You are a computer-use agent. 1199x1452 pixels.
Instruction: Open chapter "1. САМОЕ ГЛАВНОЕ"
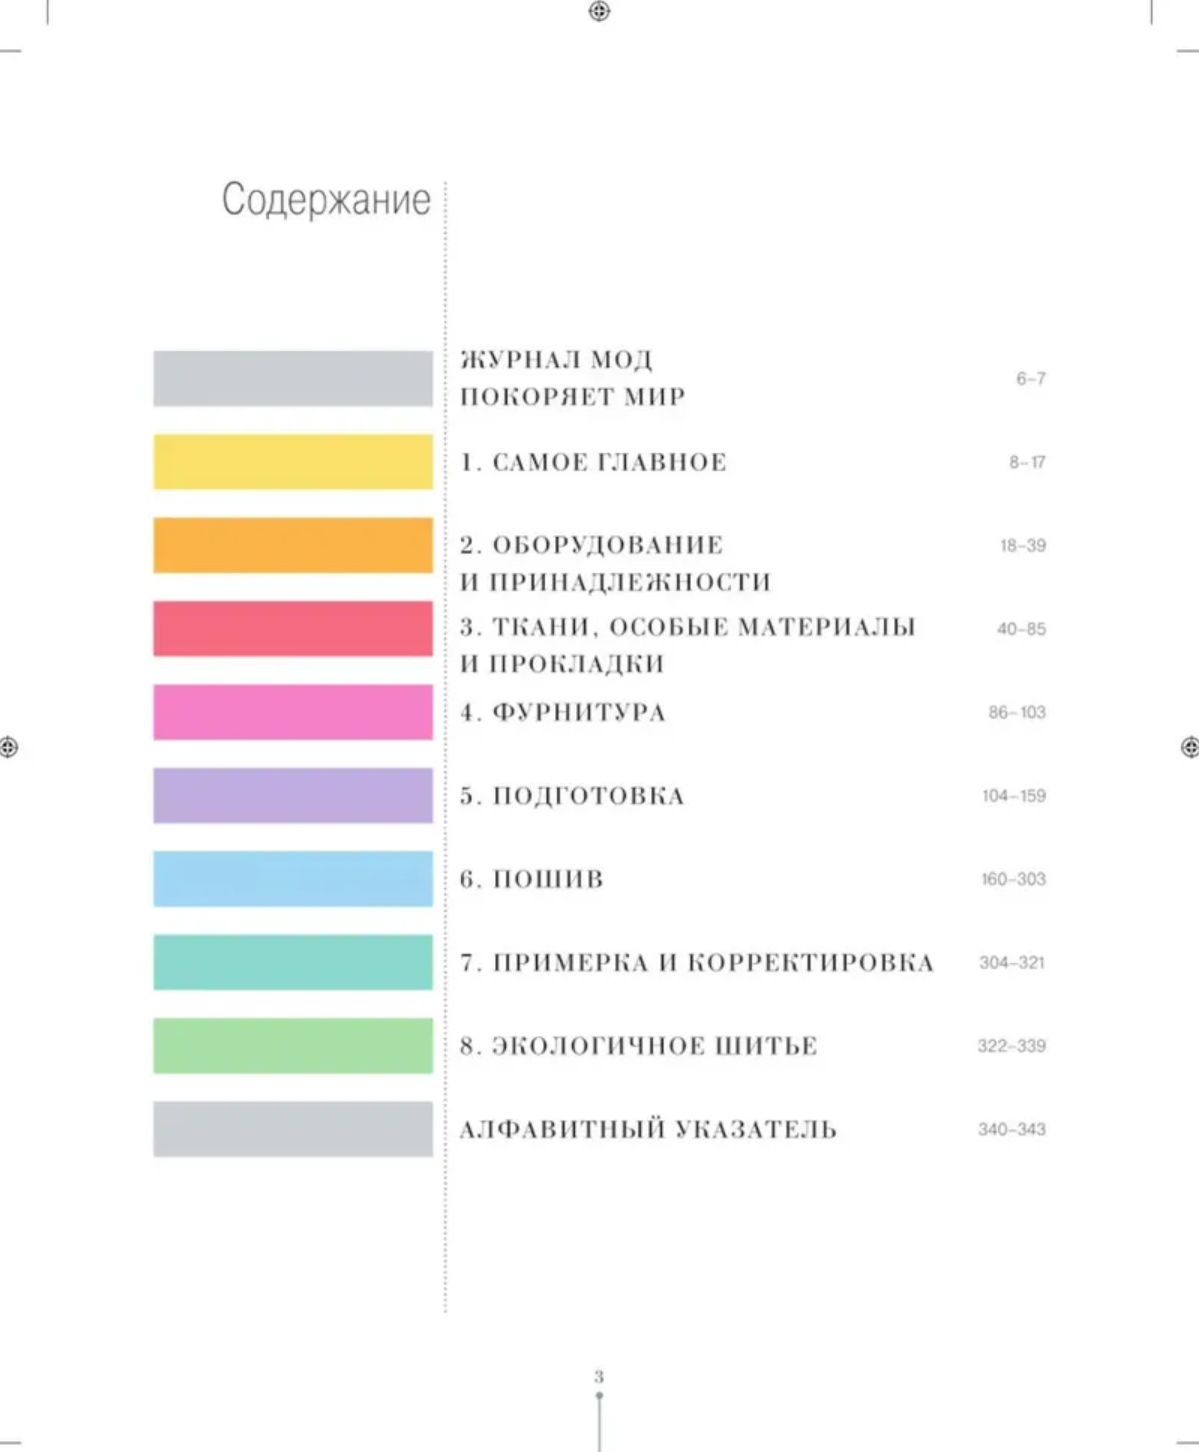click(593, 462)
